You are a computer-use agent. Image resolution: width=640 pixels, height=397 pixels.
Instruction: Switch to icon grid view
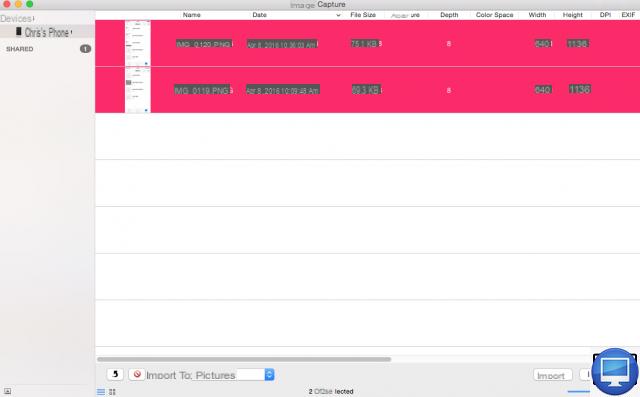click(112, 392)
